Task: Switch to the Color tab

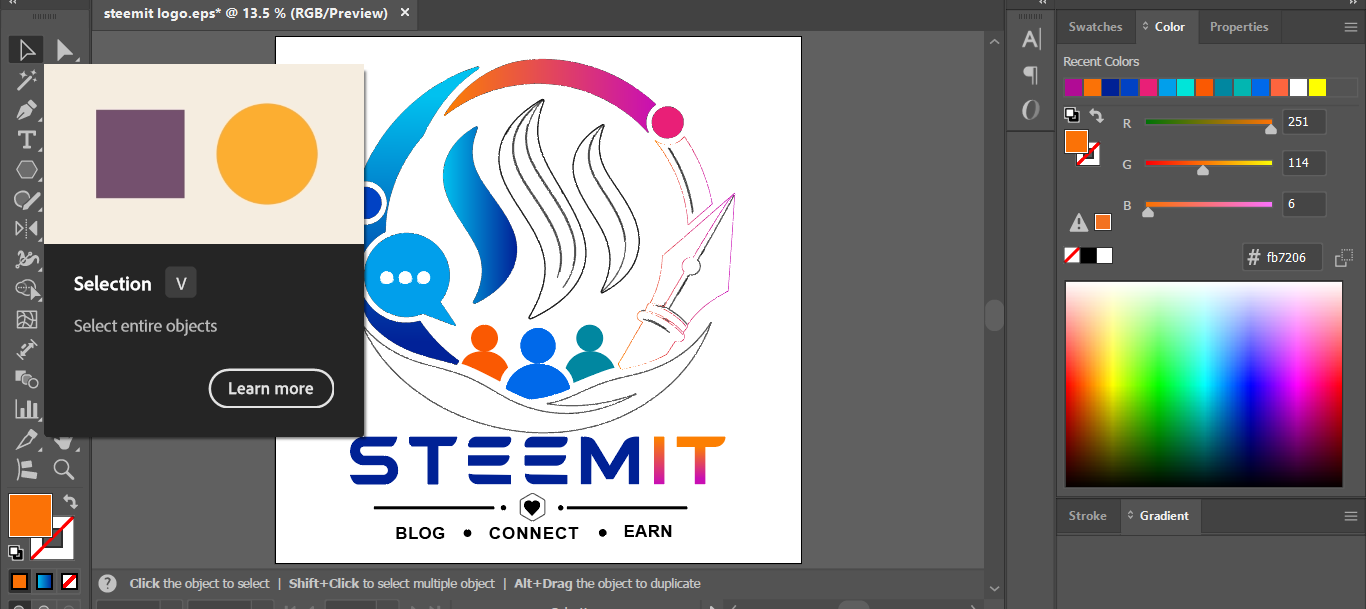Action: point(1167,27)
